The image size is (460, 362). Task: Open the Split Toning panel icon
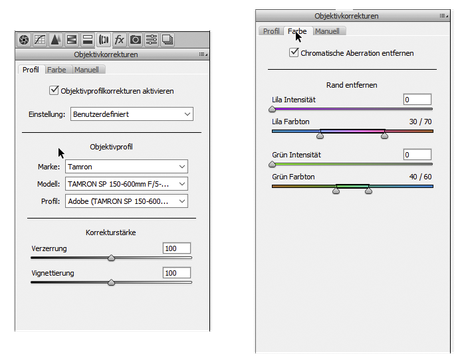coord(88,40)
